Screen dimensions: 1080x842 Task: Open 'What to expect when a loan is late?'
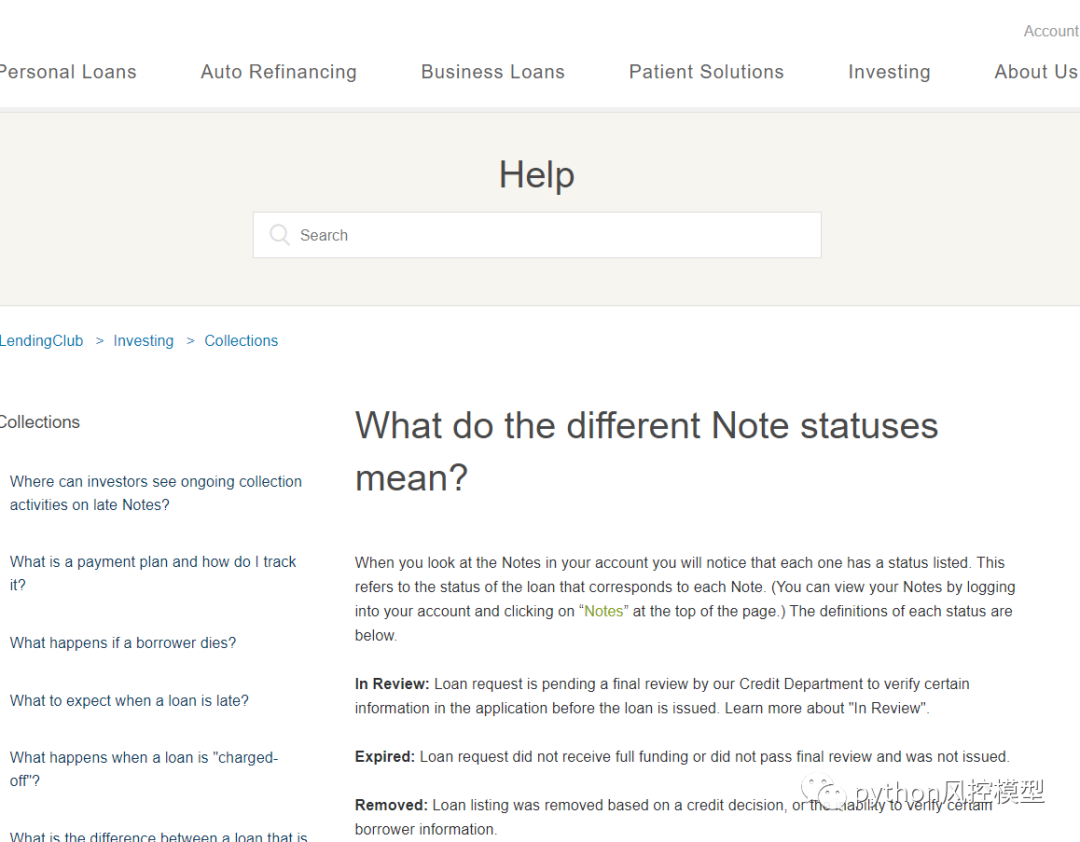[x=129, y=701]
